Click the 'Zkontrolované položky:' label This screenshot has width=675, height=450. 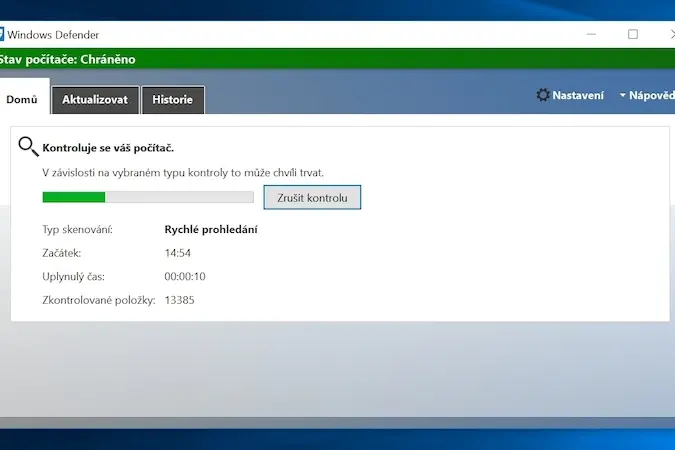point(99,300)
